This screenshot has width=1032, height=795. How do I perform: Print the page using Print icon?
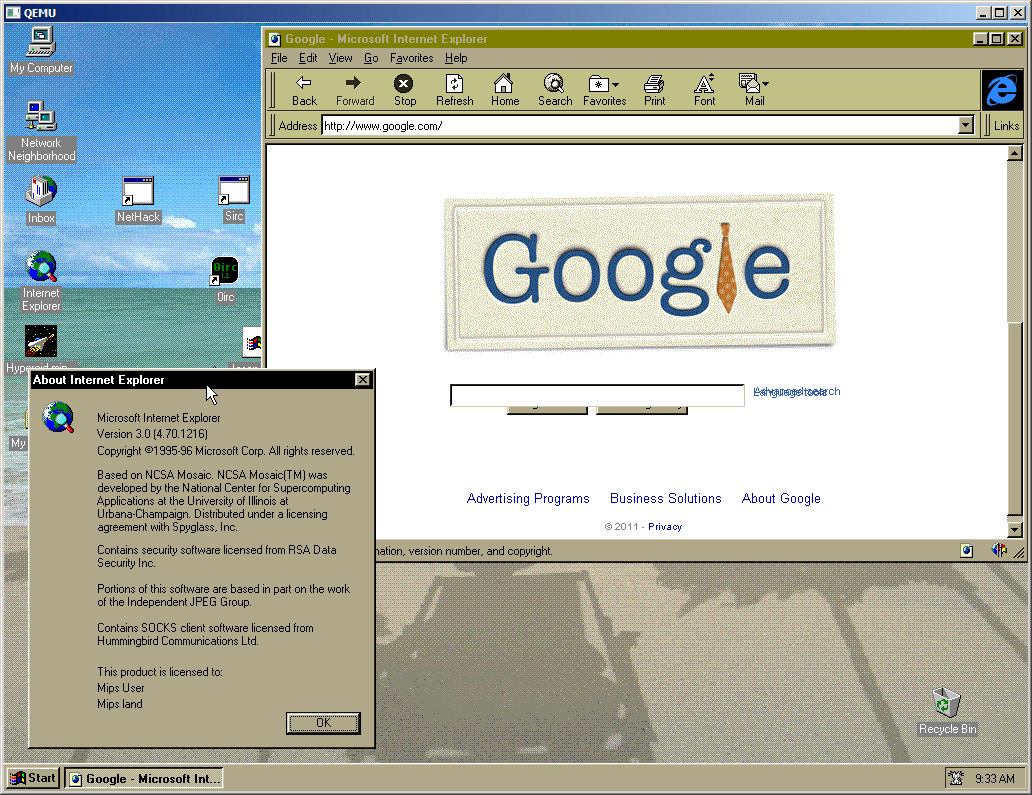click(654, 90)
